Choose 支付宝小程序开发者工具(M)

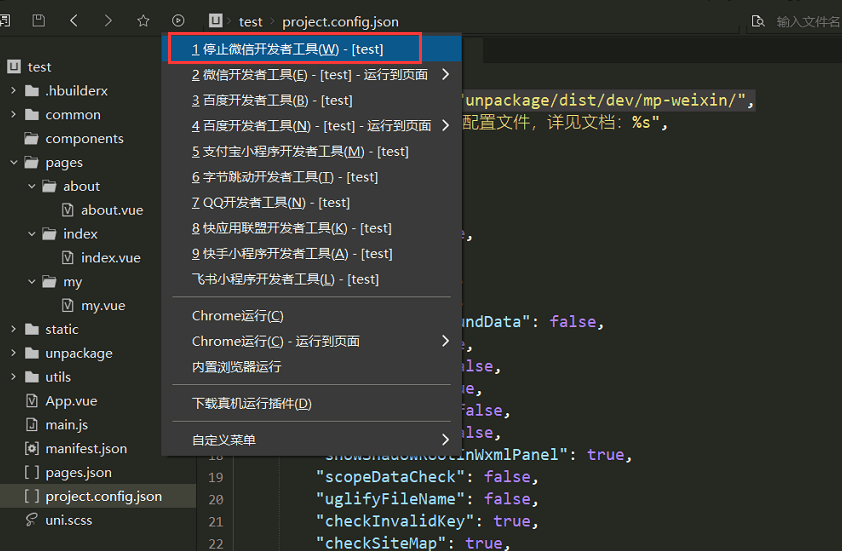click(311, 151)
